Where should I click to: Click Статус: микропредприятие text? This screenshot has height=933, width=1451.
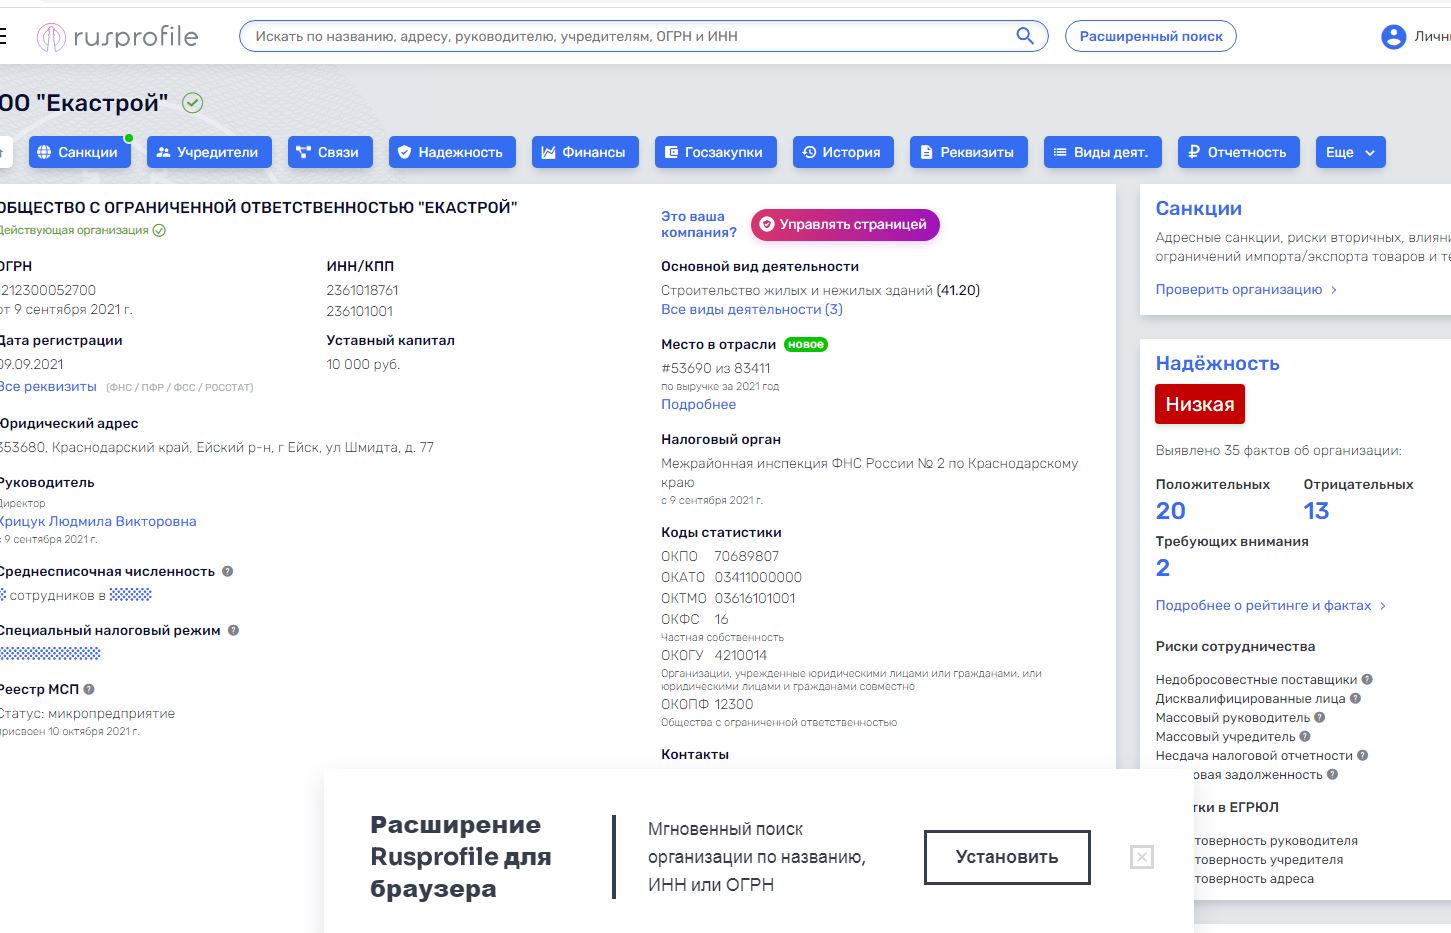point(87,713)
